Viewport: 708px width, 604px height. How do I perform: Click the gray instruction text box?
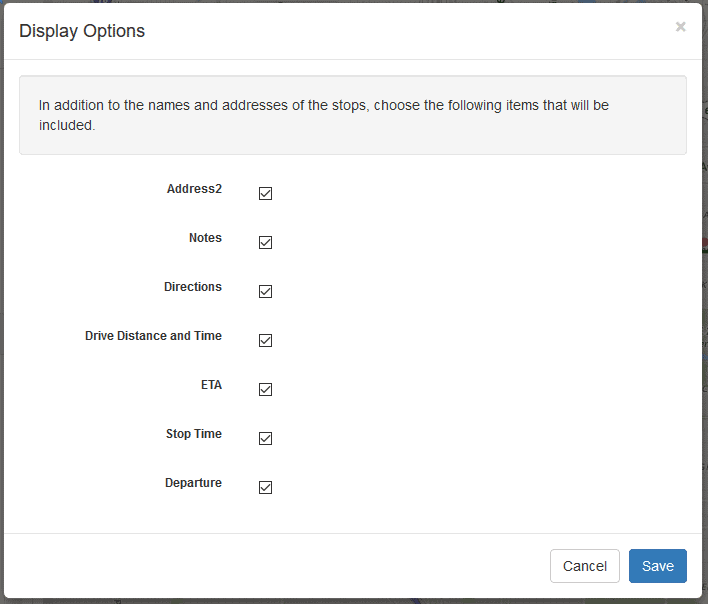point(353,115)
